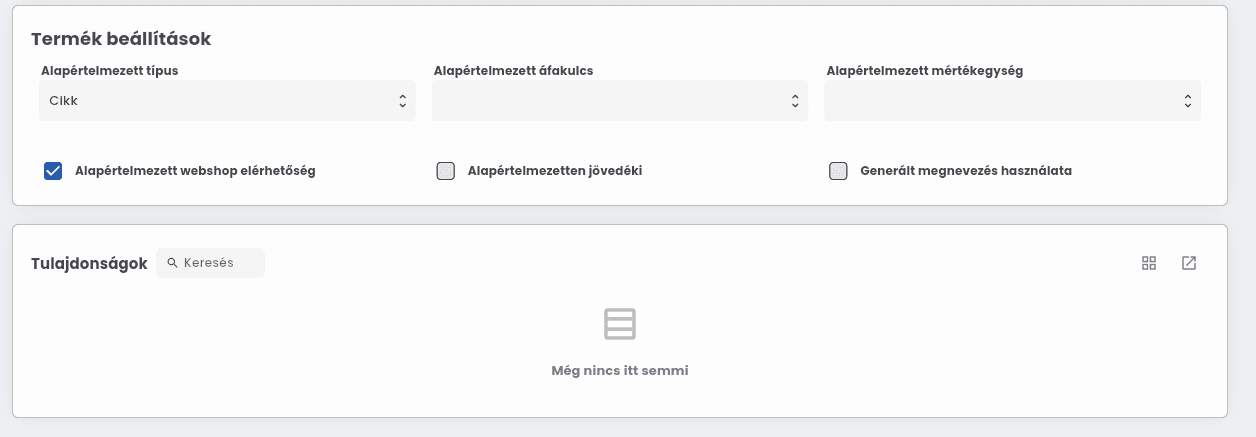Click the empty list placeholder icon
Screen dimensions: 1256x437
(620, 324)
